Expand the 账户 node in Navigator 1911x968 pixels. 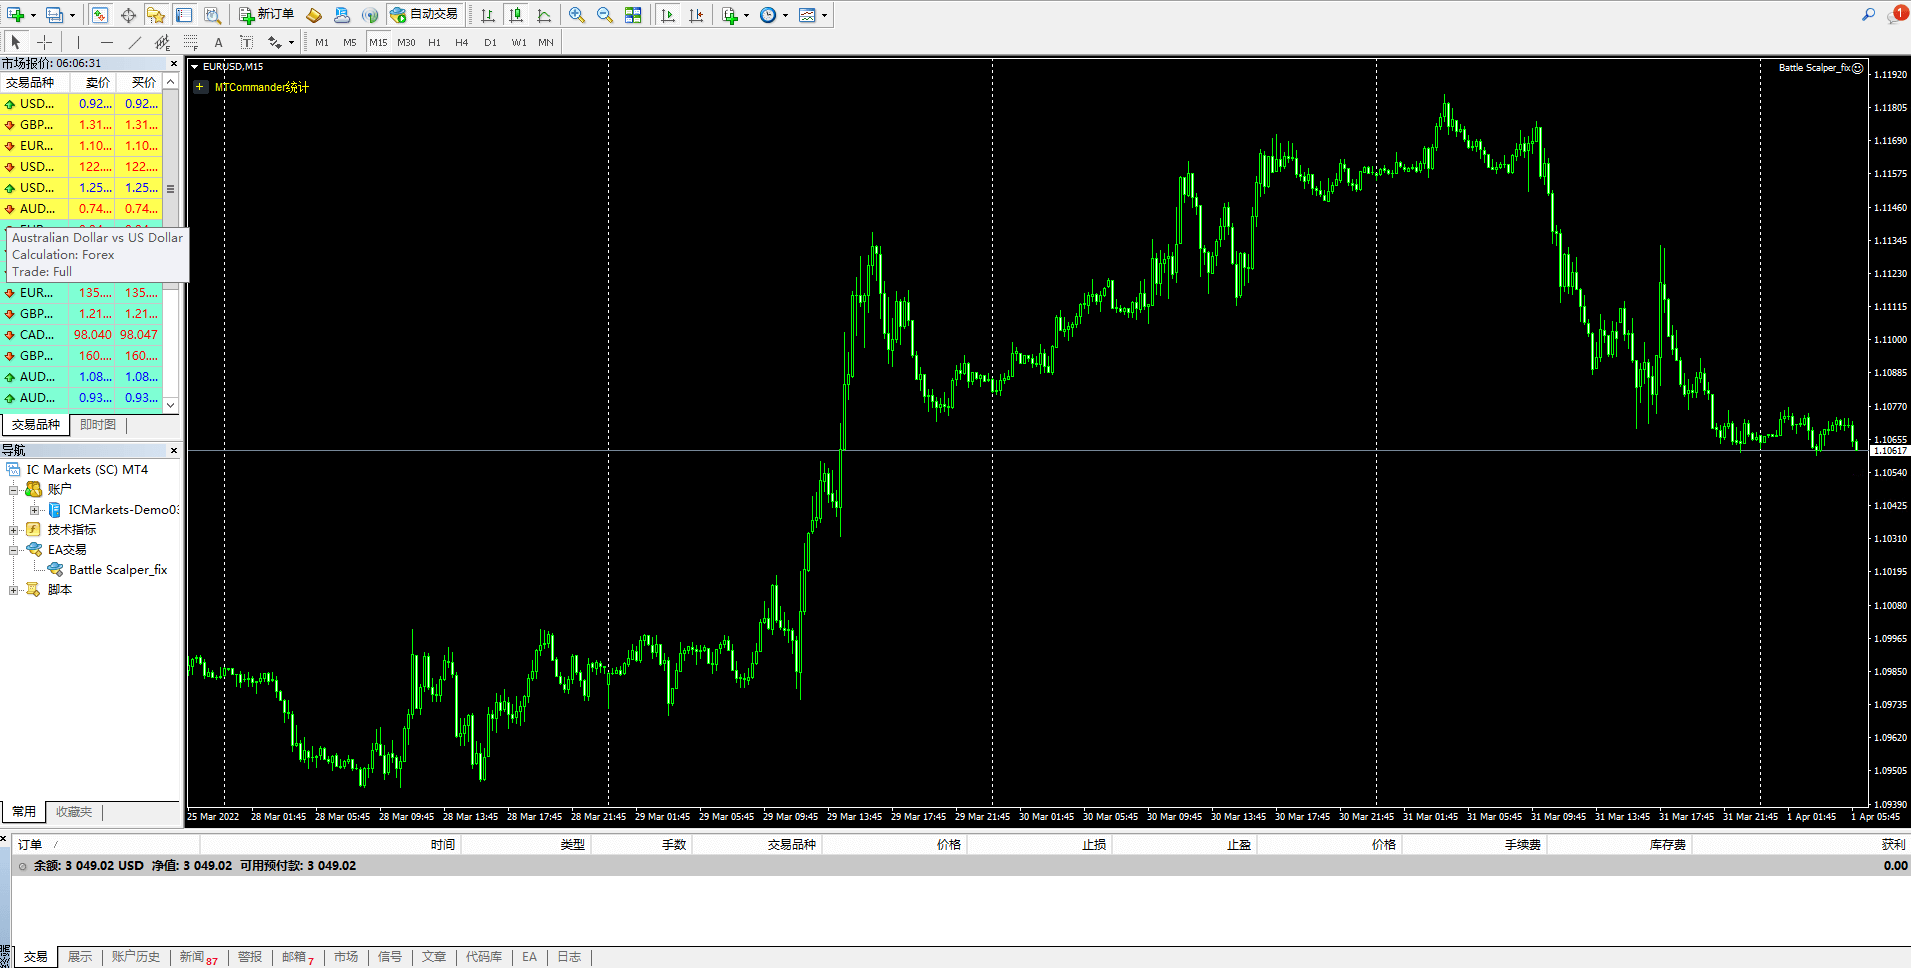click(13, 488)
